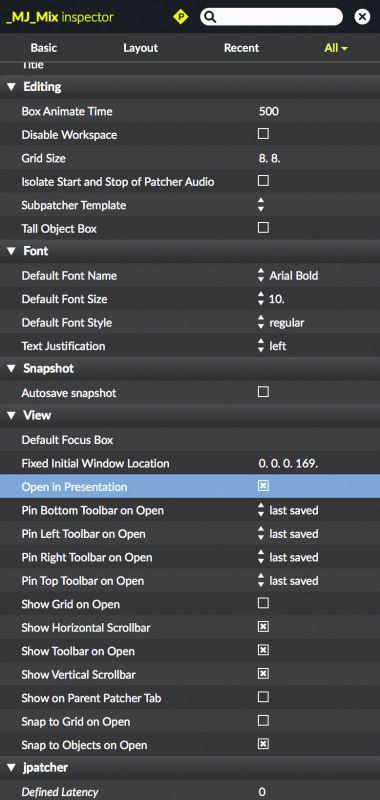Open Default Font Name dropdown Arial Bold

click(x=288, y=276)
